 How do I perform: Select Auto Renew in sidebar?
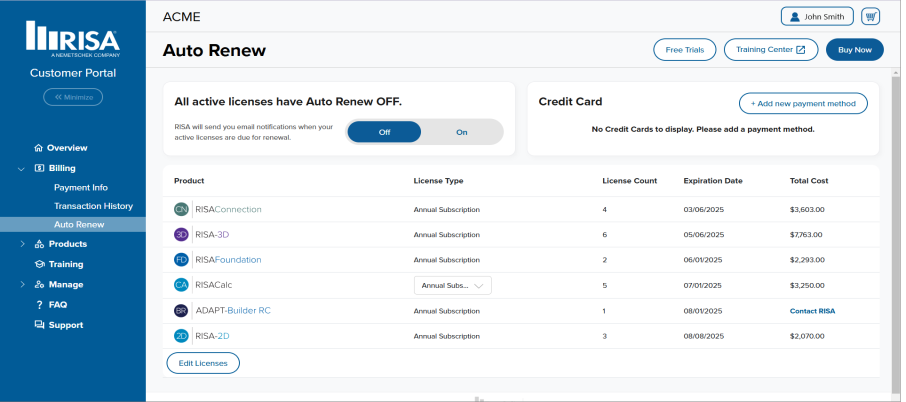[x=73, y=225]
